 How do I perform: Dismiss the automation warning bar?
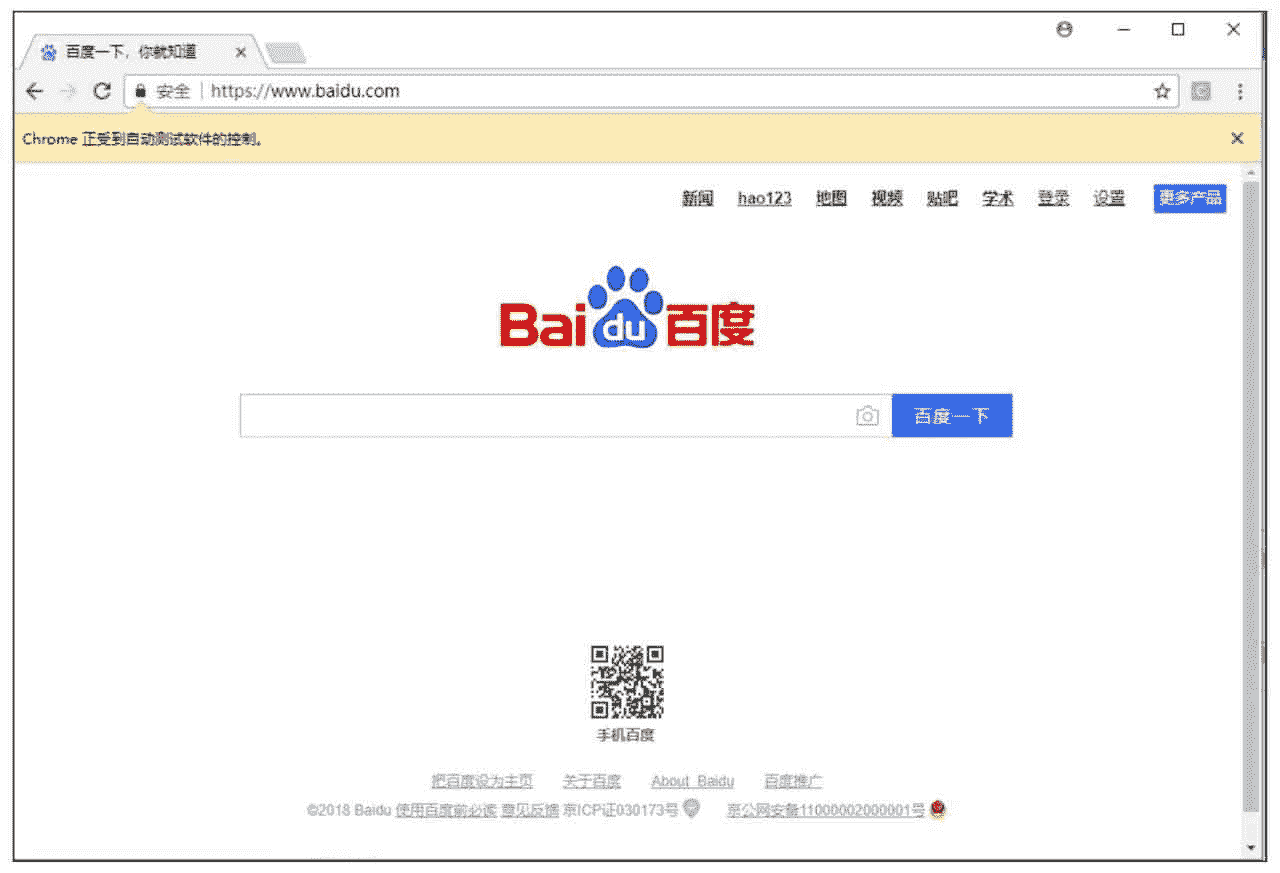coord(1237,139)
